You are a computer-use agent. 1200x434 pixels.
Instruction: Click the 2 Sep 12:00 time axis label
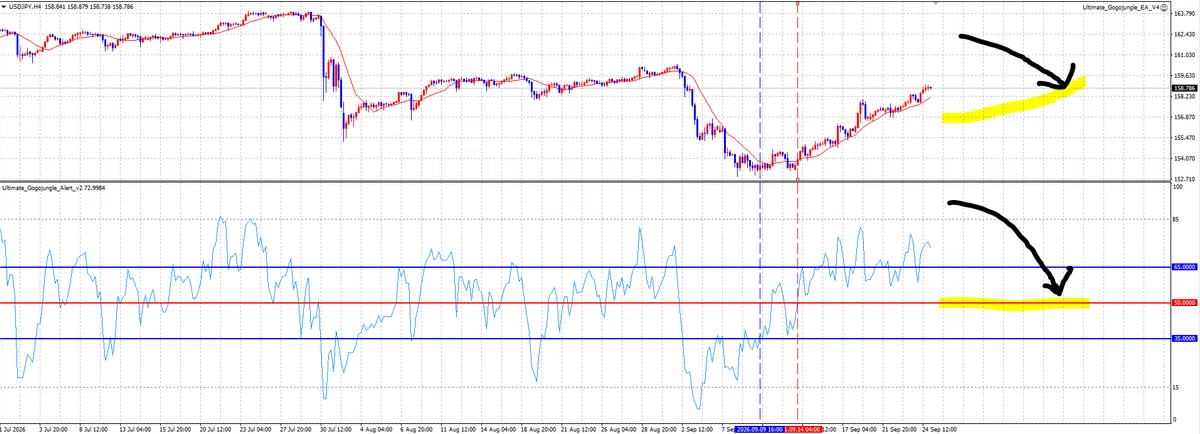tap(697, 428)
